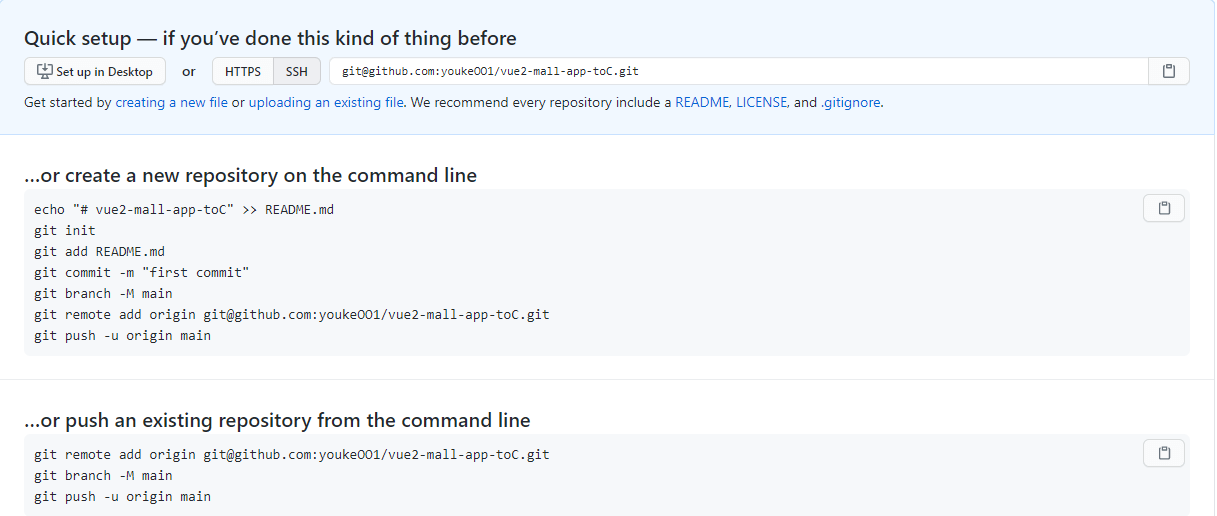Click the git commit first commit line
1217x516 pixels.
coord(141,272)
